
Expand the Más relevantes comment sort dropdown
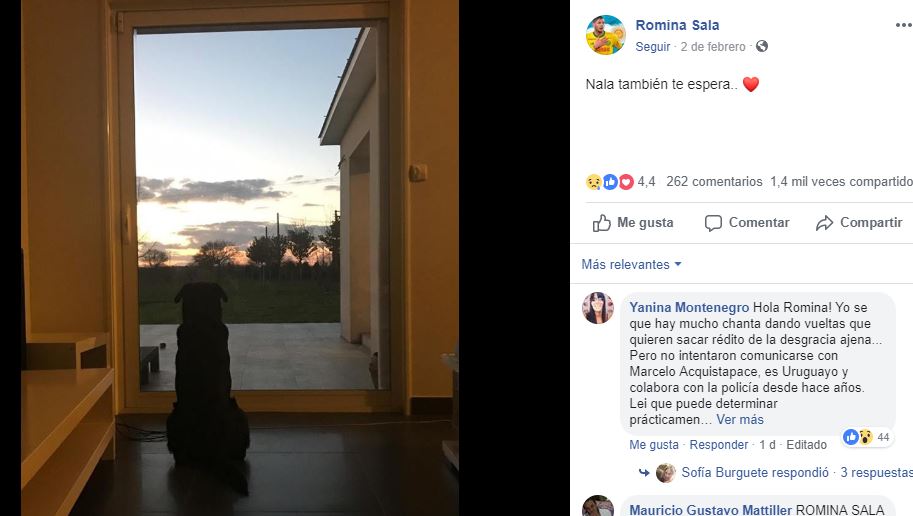(x=631, y=264)
